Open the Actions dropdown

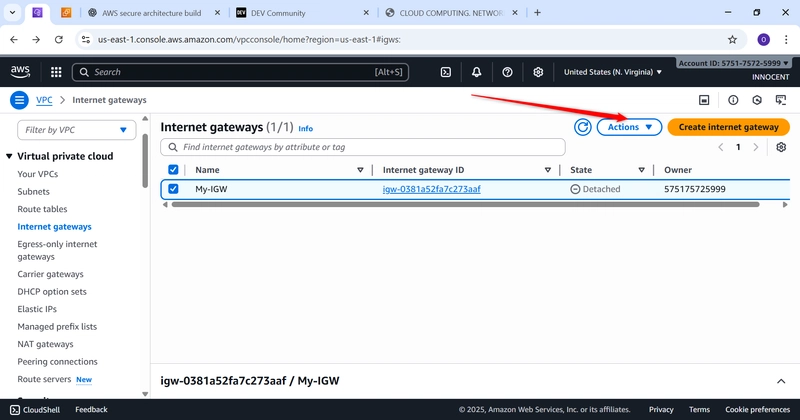(x=629, y=127)
